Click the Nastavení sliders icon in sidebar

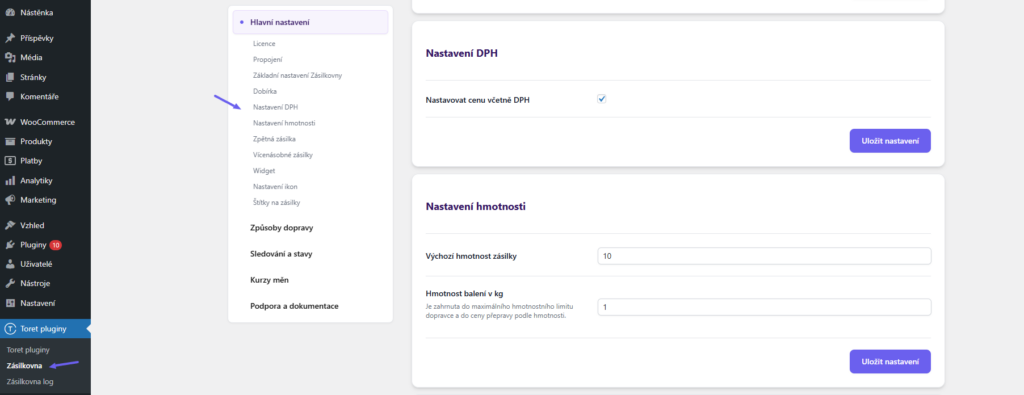10,303
